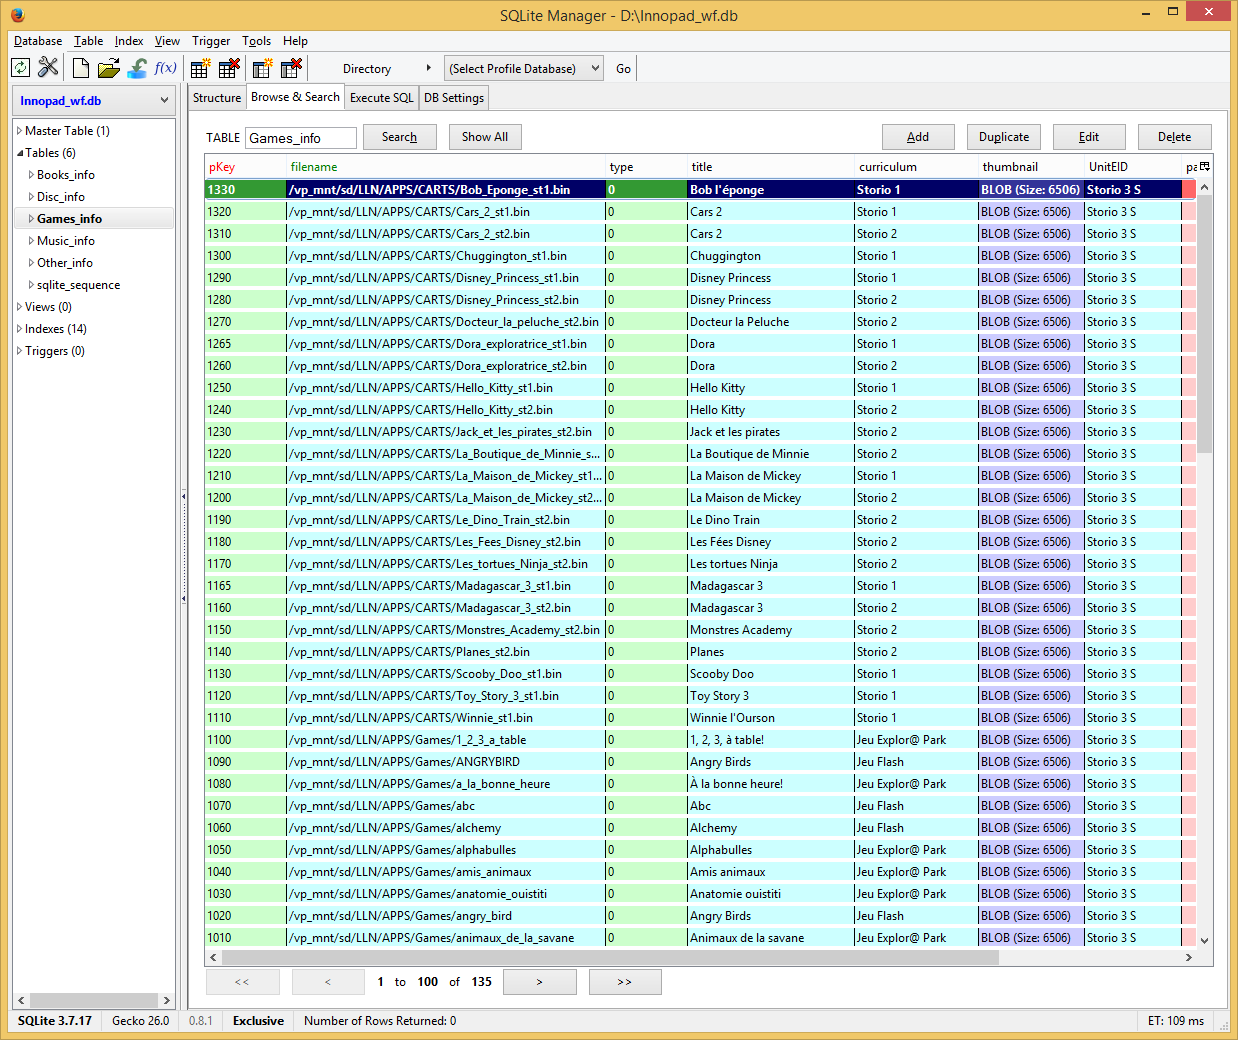Screen dimensions: 1238x1040
Task: Expand the Indexes (14) tree node
Action: click(x=19, y=329)
